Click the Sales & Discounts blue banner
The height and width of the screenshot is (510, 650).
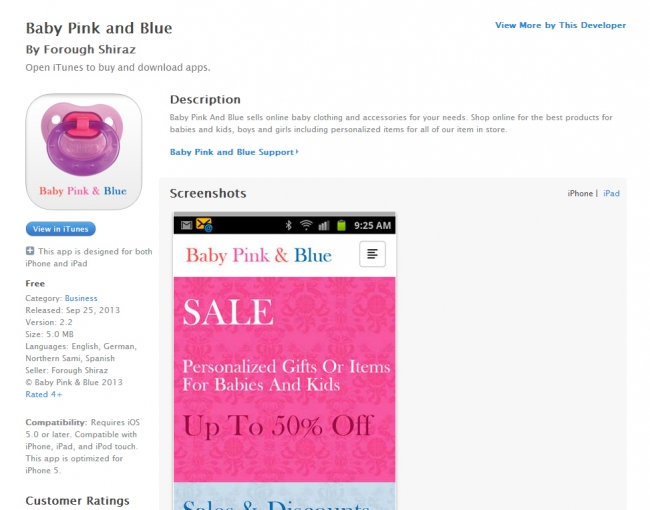coord(284,496)
